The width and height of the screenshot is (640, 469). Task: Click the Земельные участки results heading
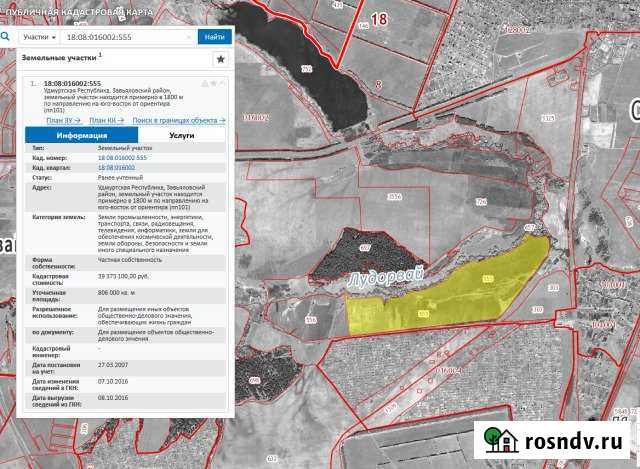[59, 60]
